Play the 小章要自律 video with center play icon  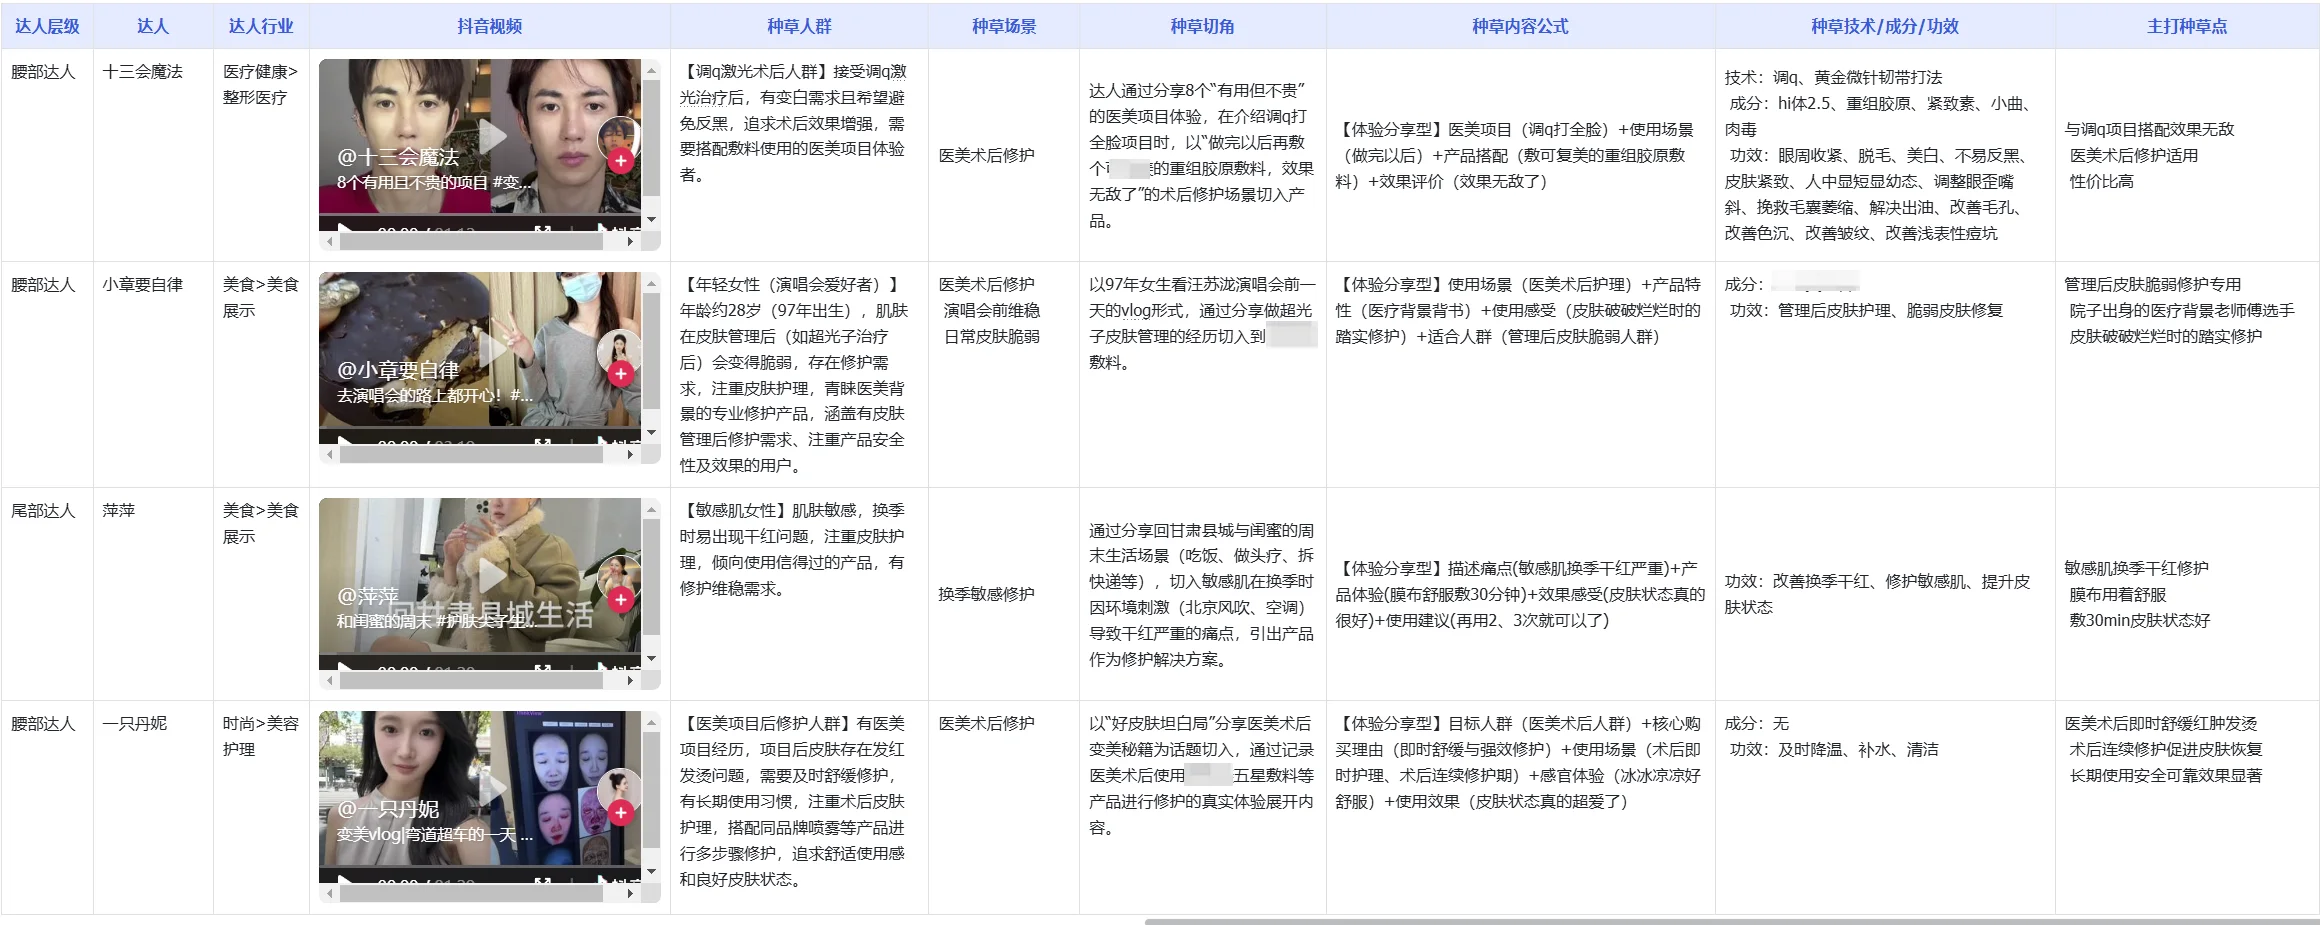click(x=491, y=349)
